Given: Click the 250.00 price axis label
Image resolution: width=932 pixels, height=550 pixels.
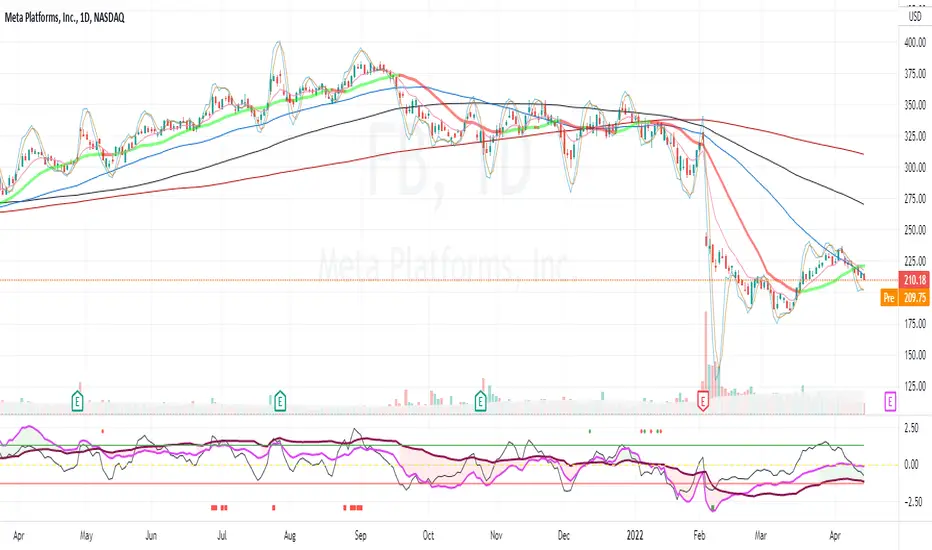Looking at the screenshot, I should 915,230.
